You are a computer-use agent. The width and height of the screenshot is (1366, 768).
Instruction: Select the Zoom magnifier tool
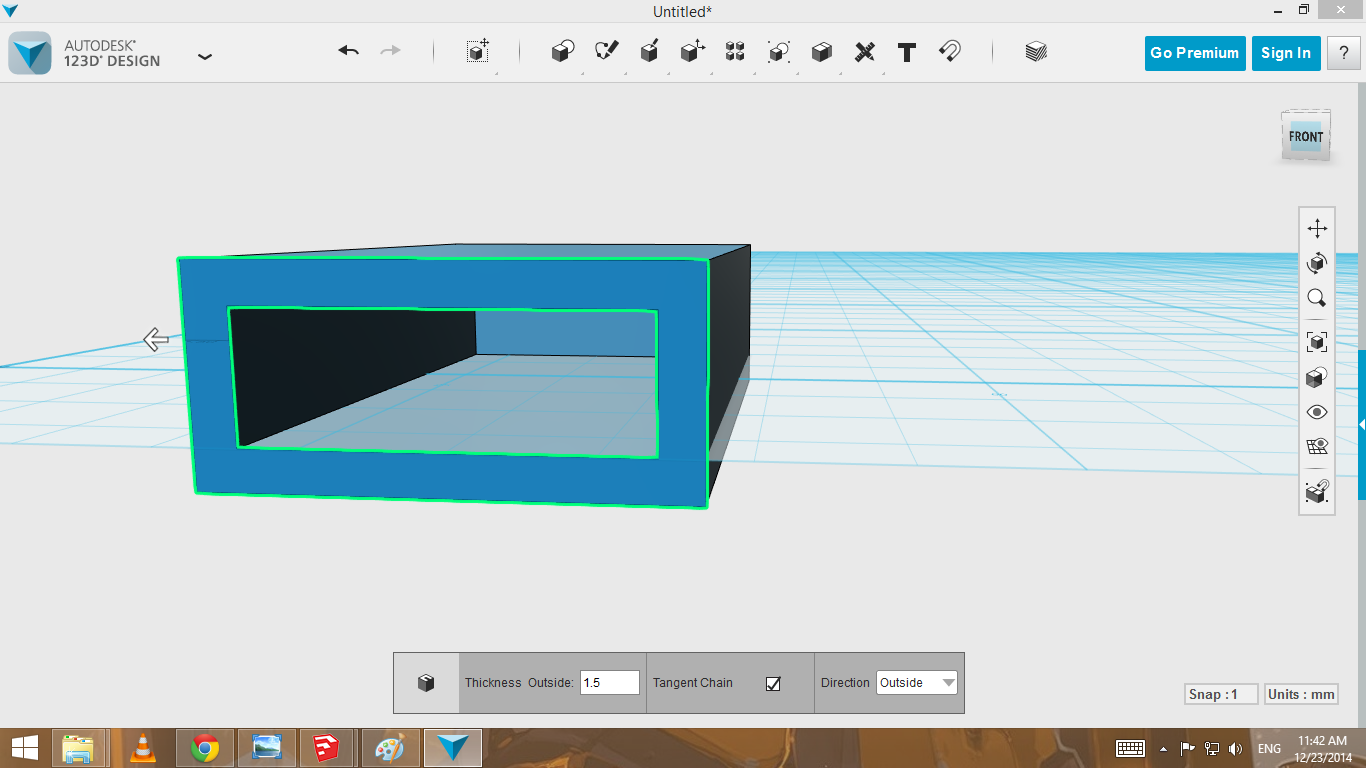click(1317, 298)
